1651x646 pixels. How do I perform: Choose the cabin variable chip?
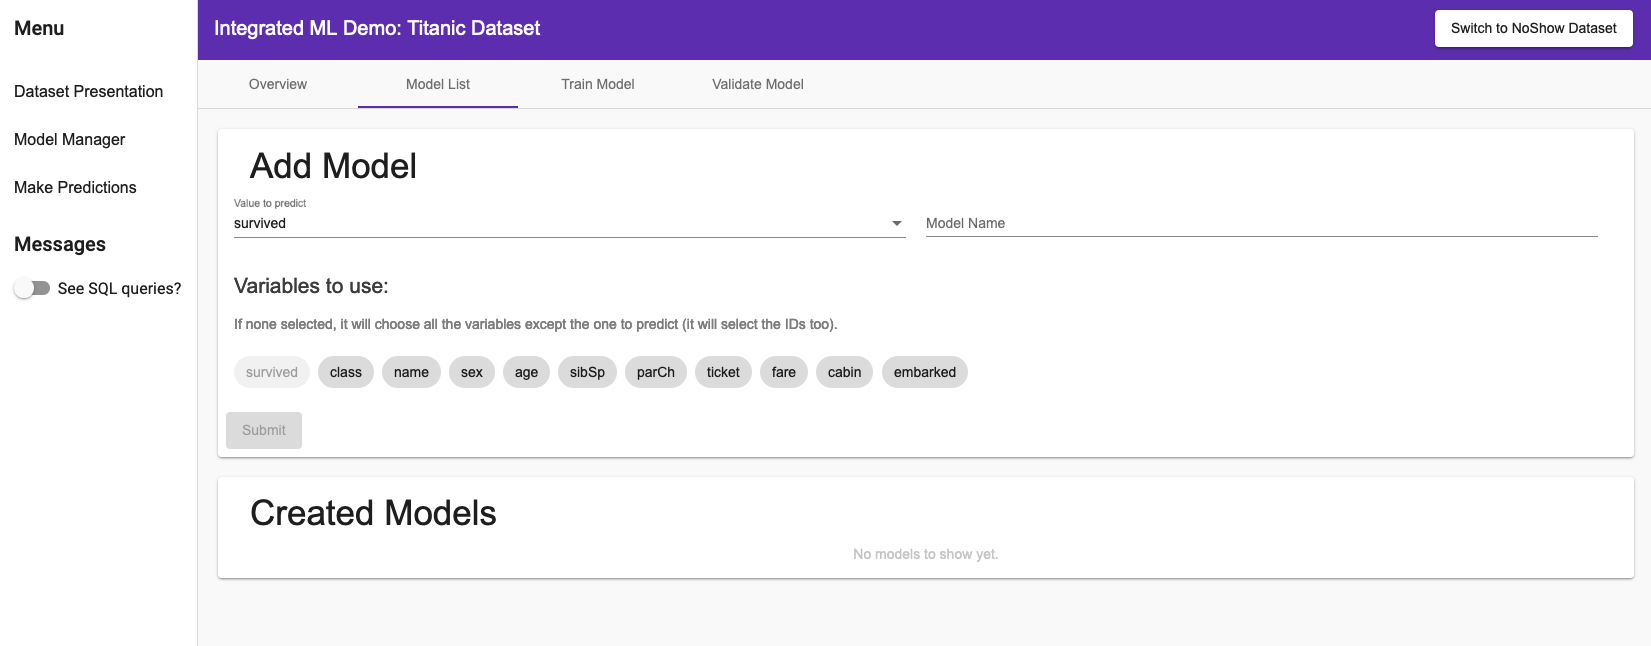(844, 372)
